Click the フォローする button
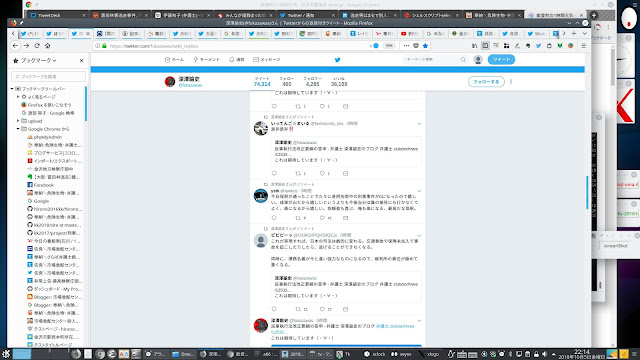Screen dimensions: 640x360 click(486, 82)
